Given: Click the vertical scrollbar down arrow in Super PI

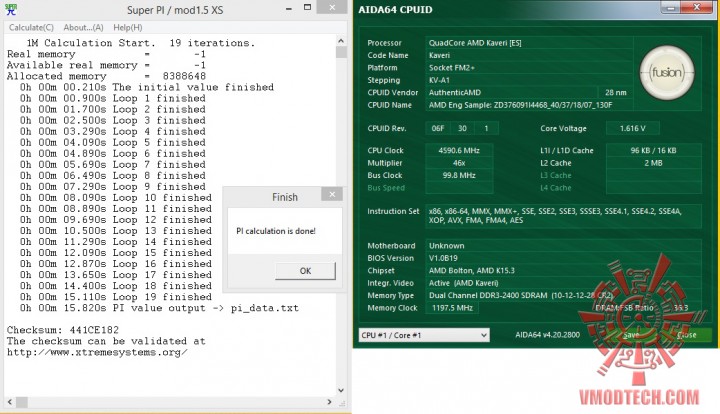Looking at the screenshot, I should (341, 391).
